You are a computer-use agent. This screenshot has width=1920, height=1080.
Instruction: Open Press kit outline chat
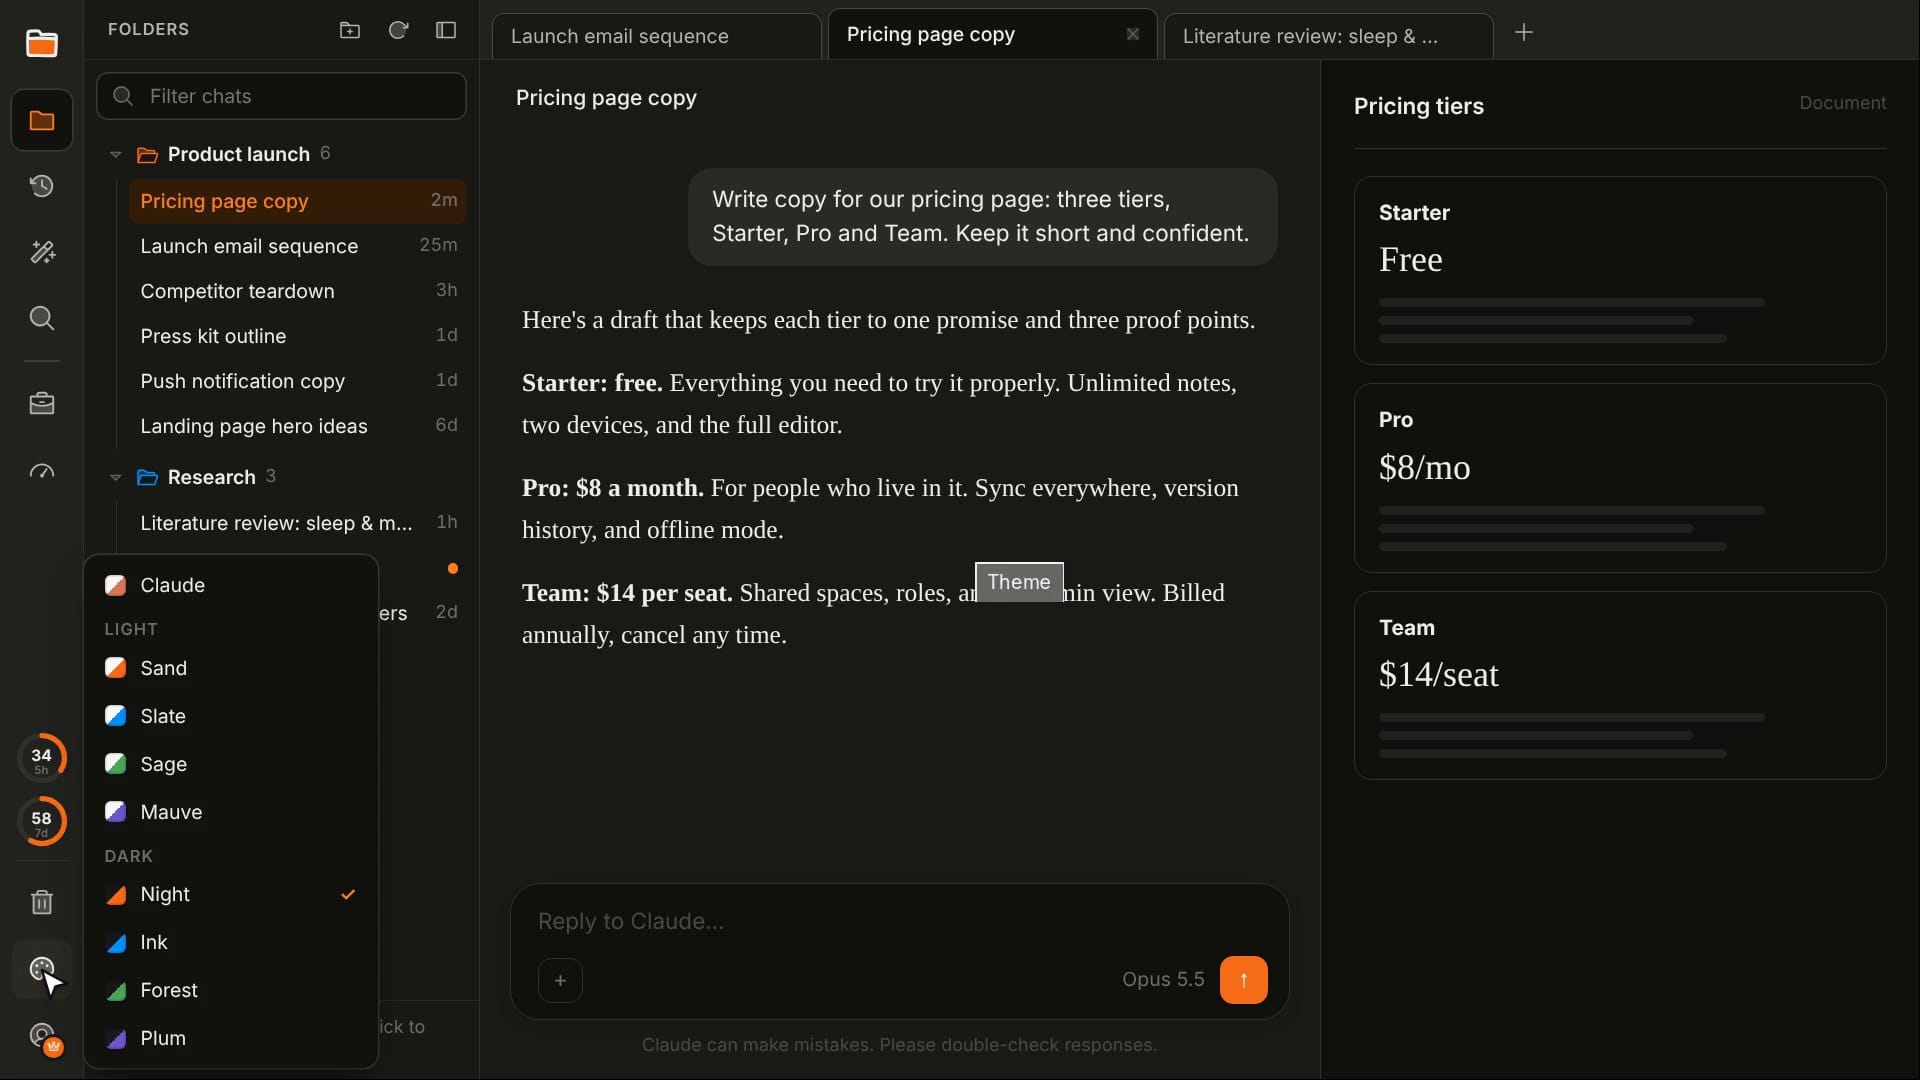298,336
